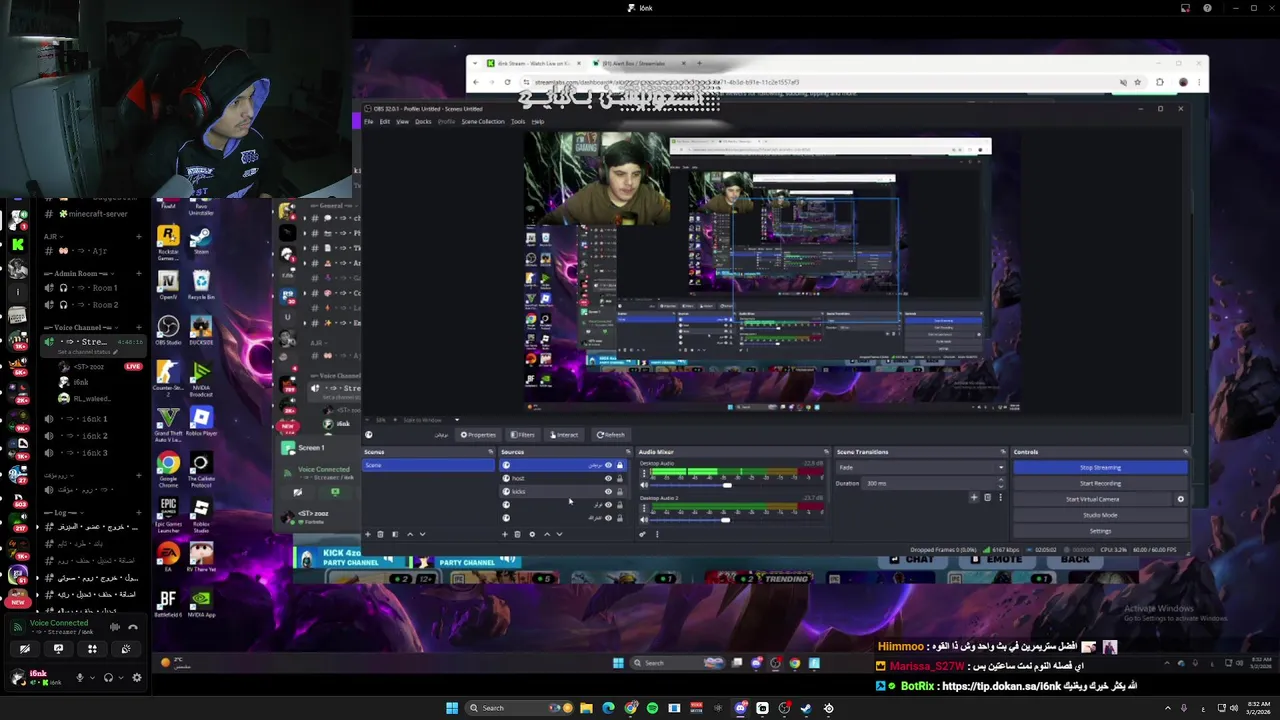
Task: Click Properties button above OBS Sources
Action: 478,435
